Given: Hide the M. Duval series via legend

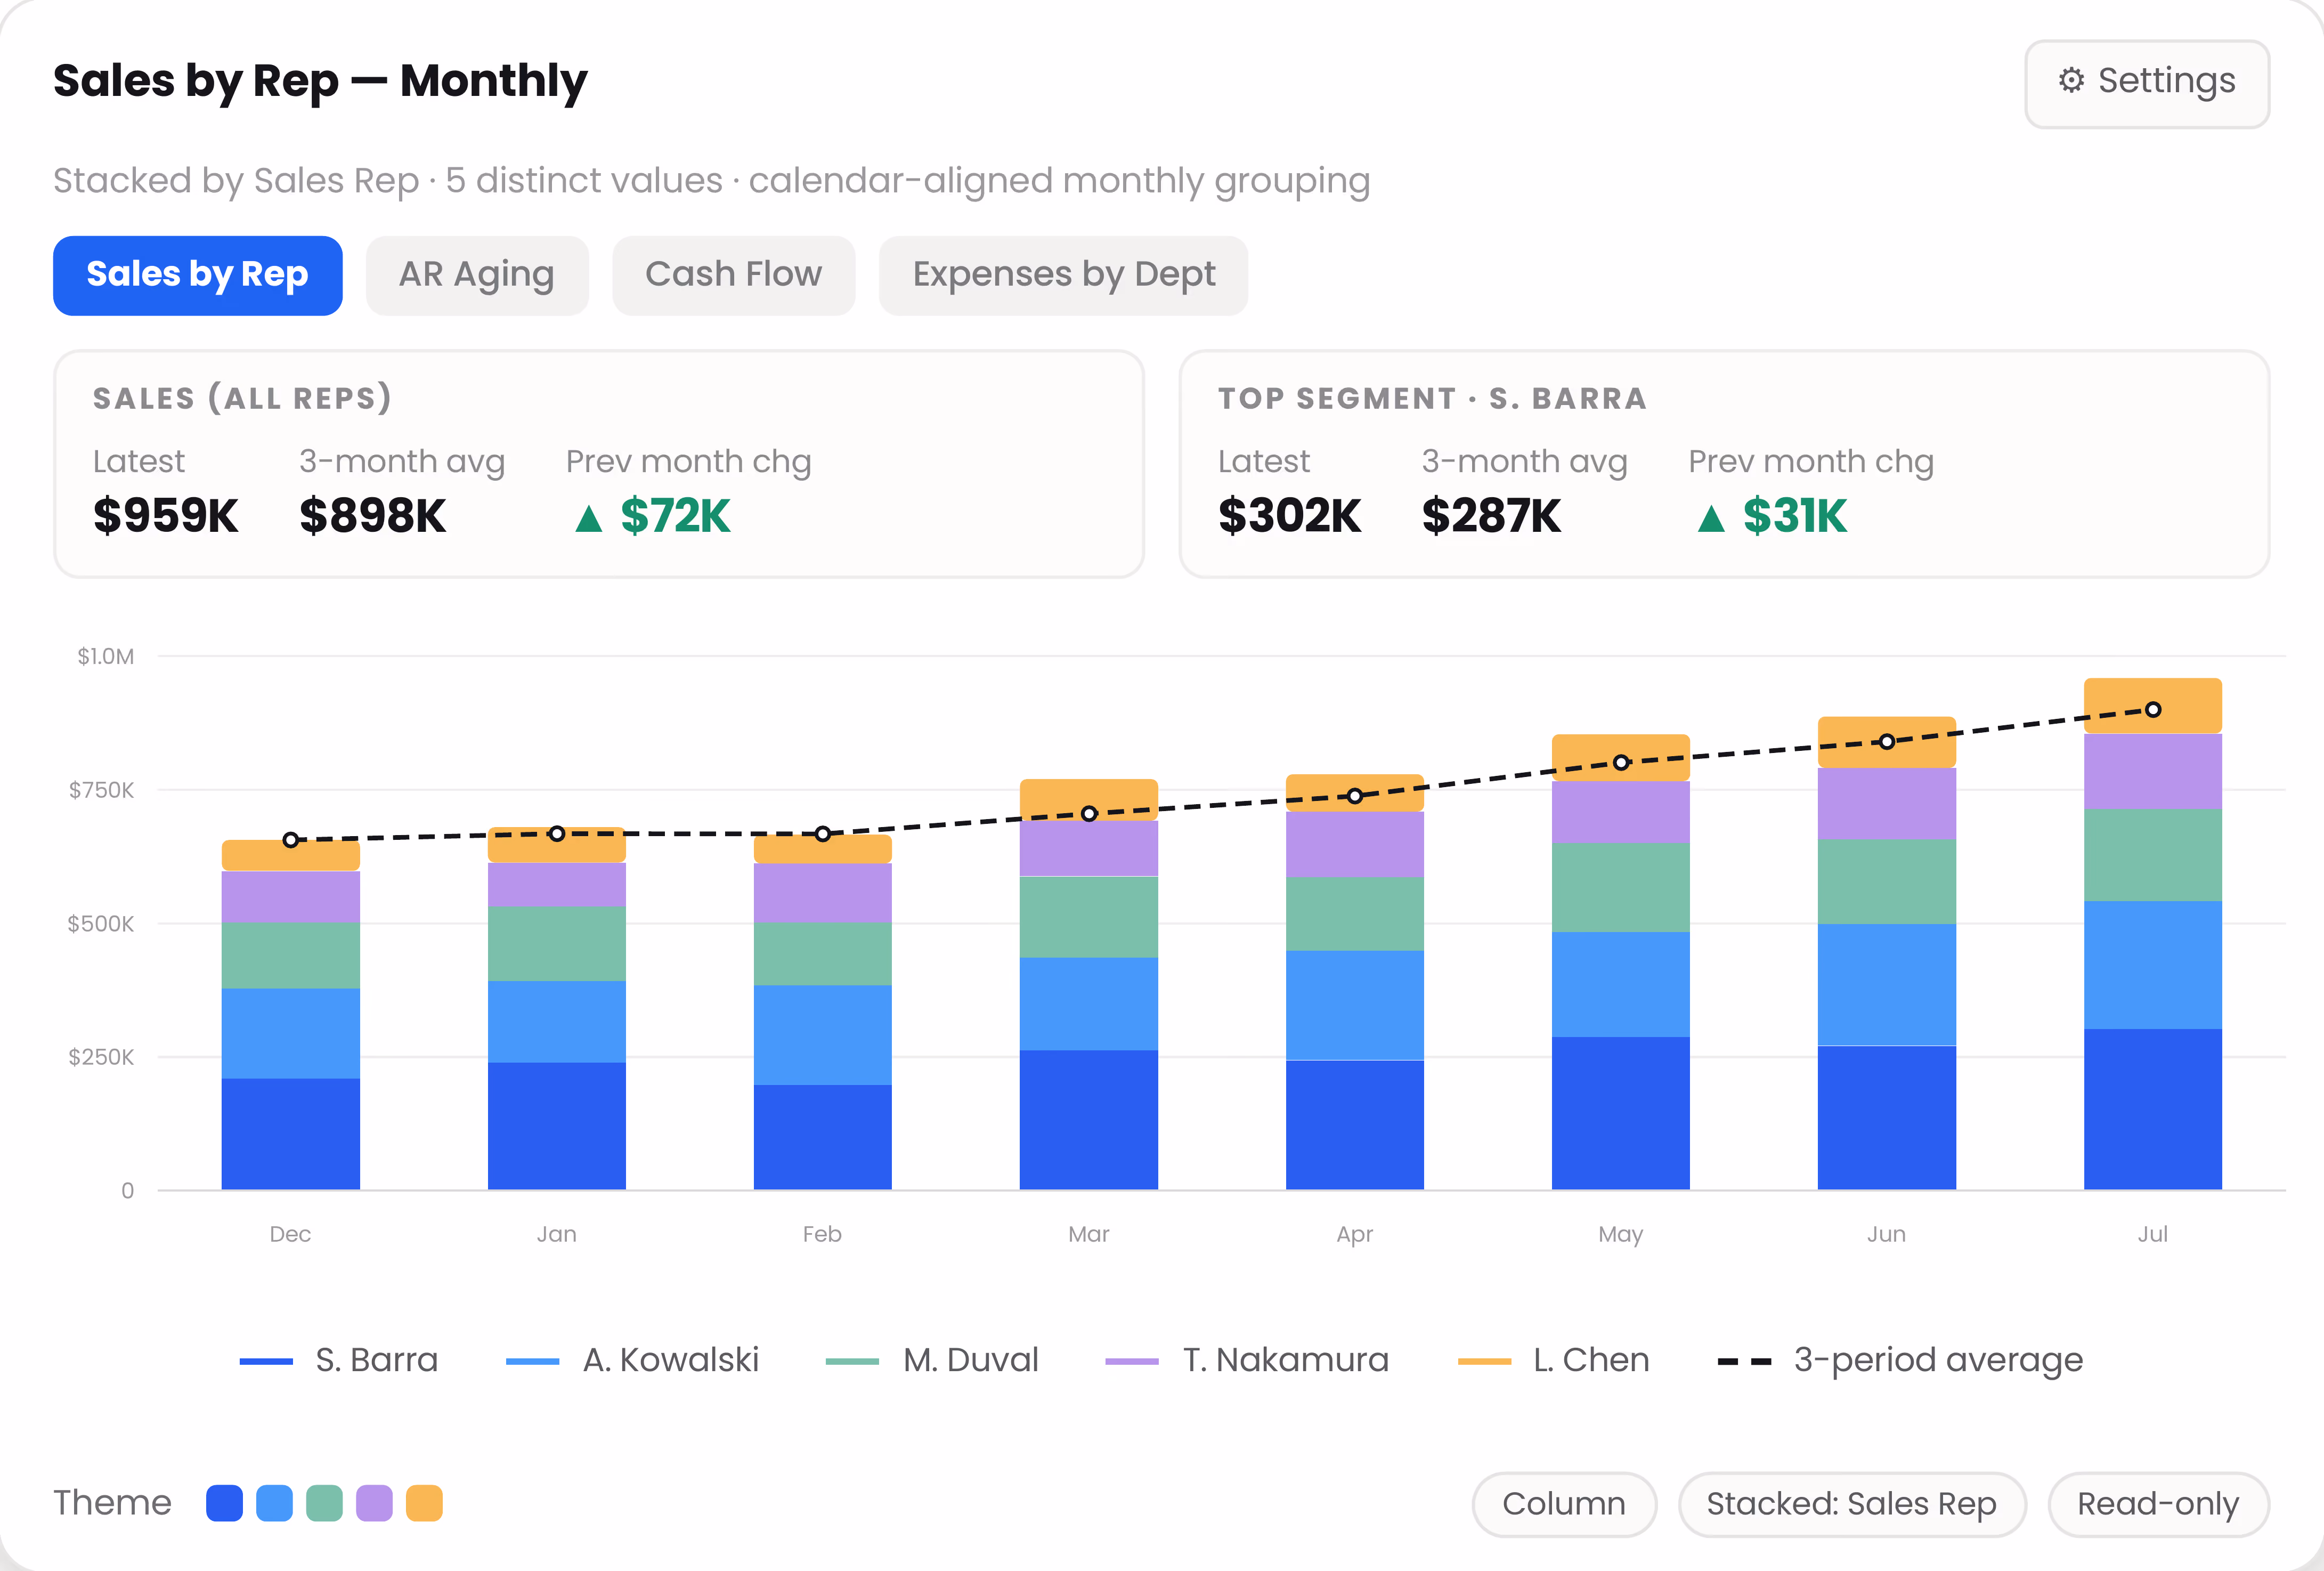Looking at the screenshot, I should tap(933, 1360).
